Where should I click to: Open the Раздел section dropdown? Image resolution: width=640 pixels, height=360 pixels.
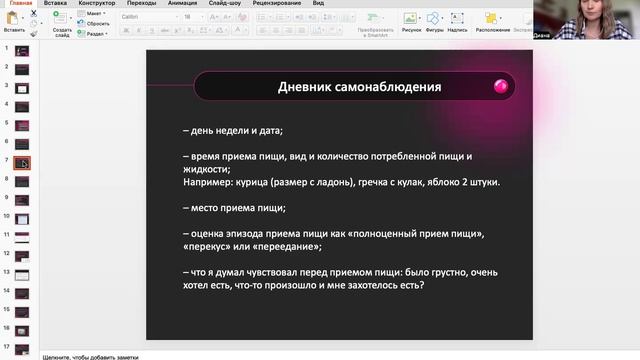pos(93,34)
